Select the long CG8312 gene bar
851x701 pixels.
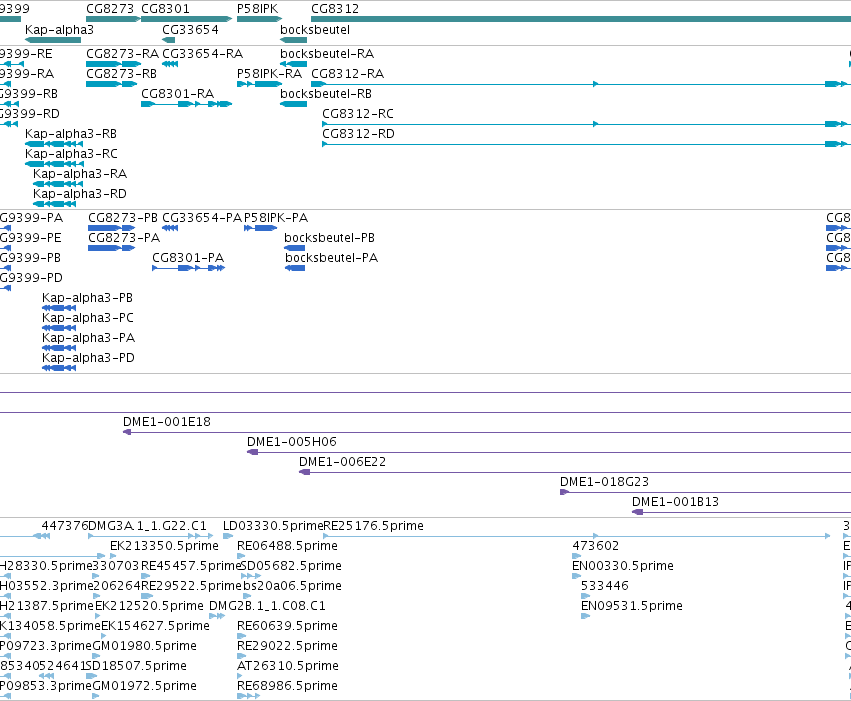pyautogui.click(x=581, y=20)
